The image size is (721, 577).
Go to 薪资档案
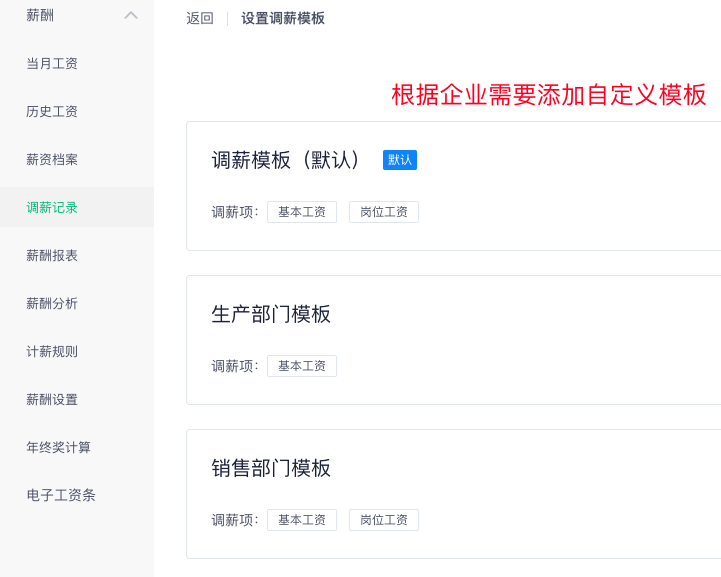pyautogui.click(x=52, y=160)
